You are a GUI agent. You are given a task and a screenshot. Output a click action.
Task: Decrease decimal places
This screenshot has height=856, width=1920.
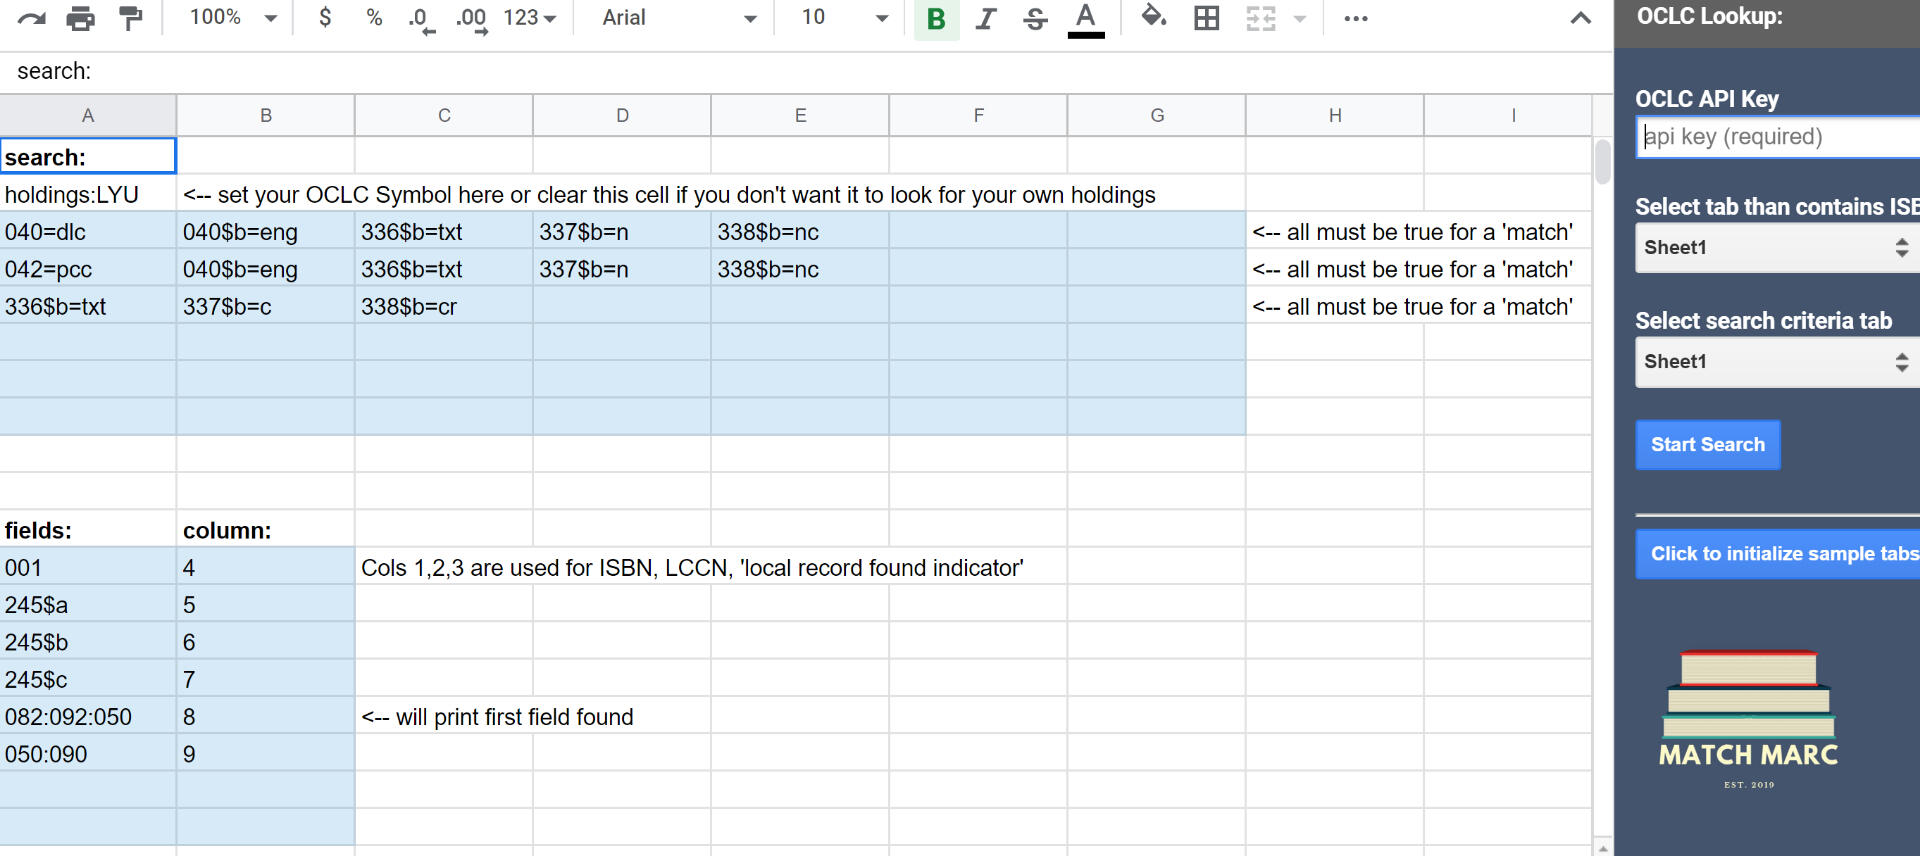coord(421,19)
